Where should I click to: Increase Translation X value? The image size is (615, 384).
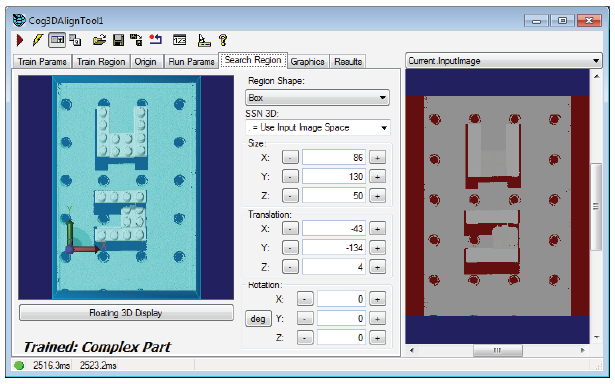377,229
